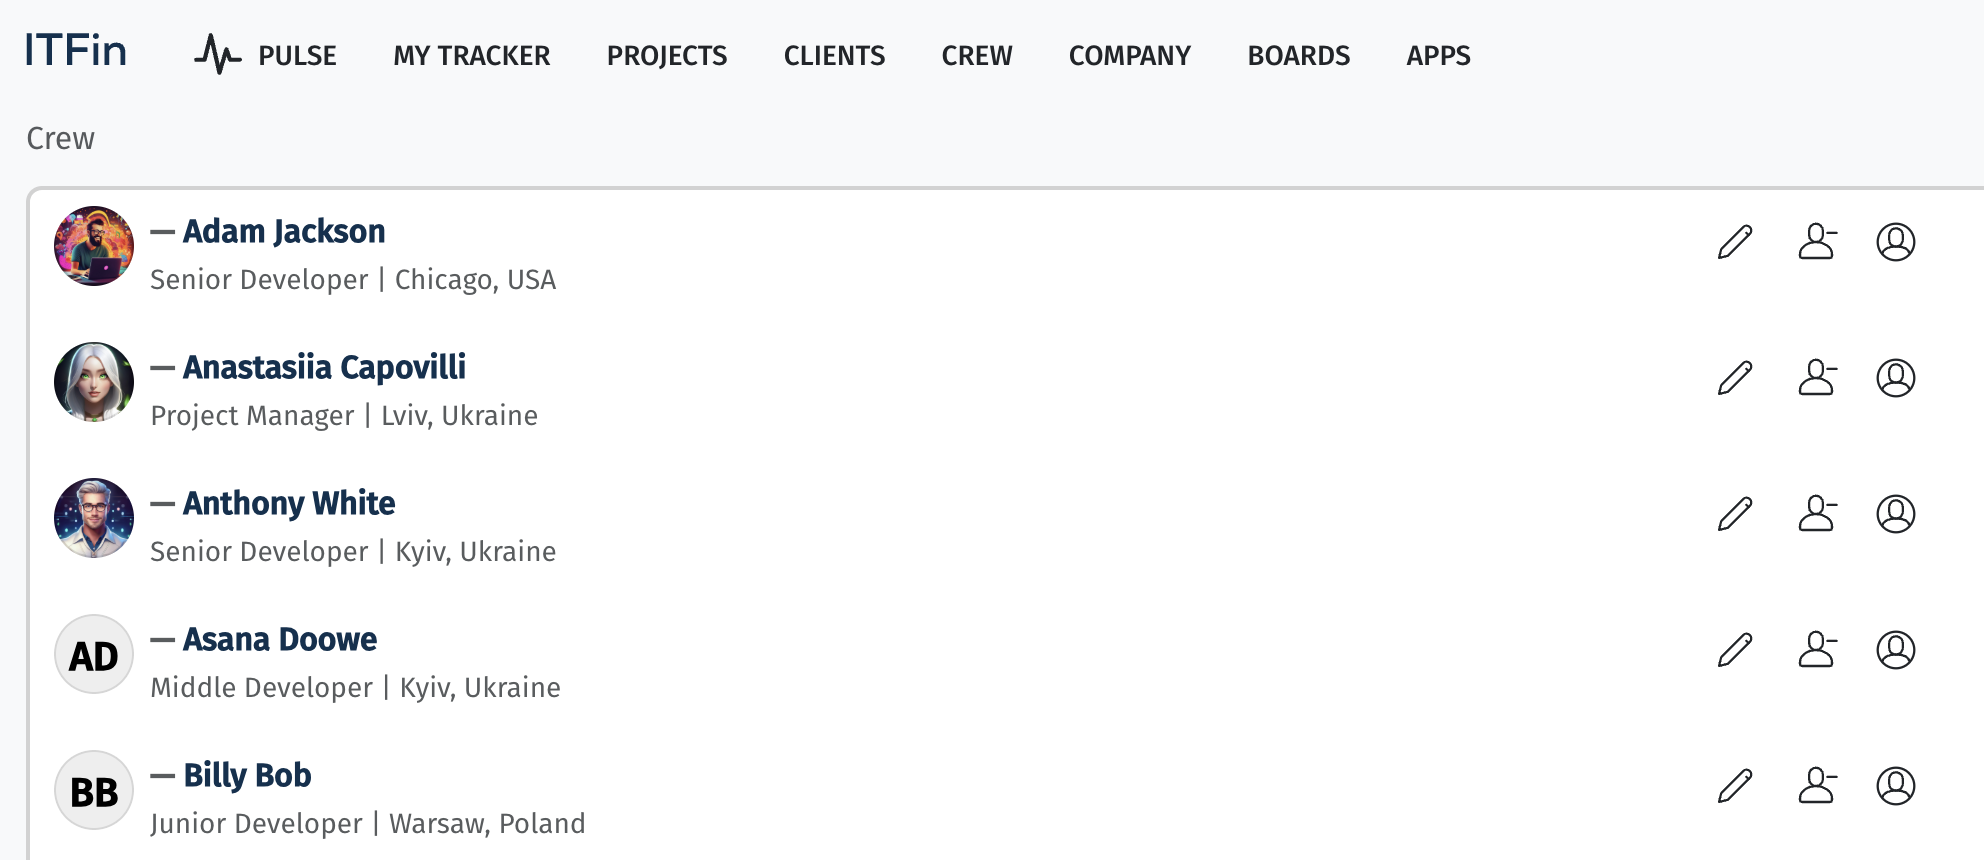Toggle the dash before Anthony White
The height and width of the screenshot is (860, 1984).
[x=163, y=504]
